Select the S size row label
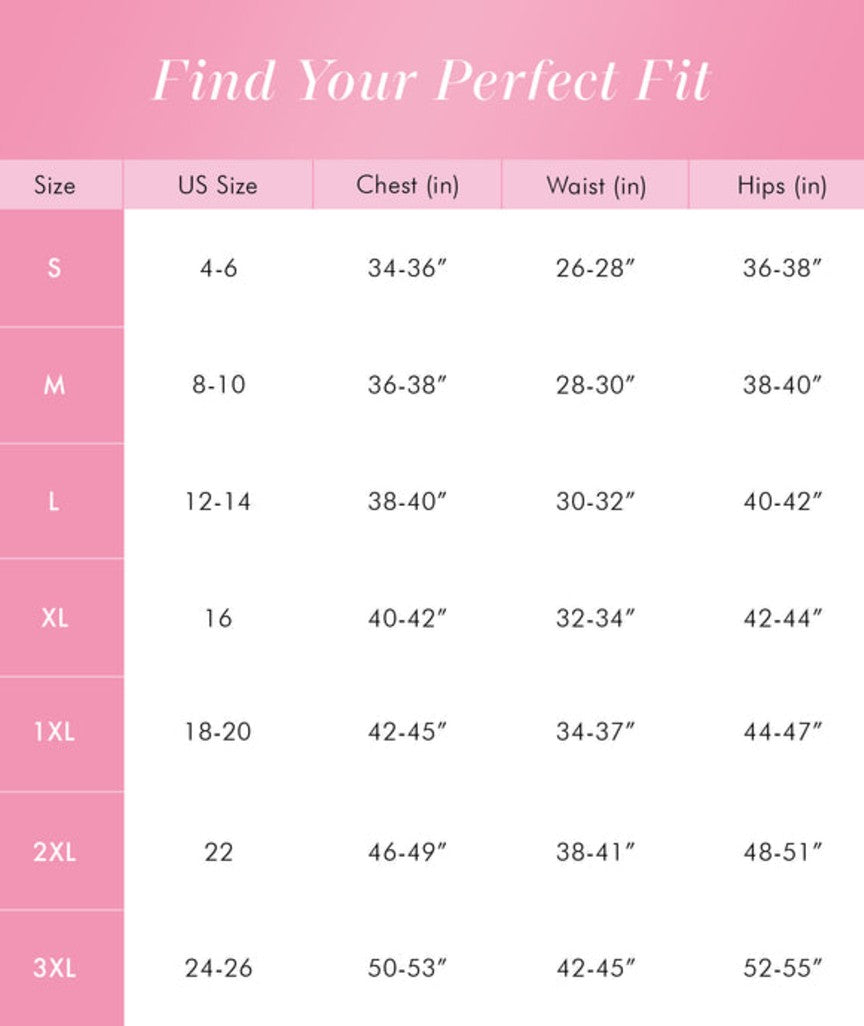 point(54,268)
